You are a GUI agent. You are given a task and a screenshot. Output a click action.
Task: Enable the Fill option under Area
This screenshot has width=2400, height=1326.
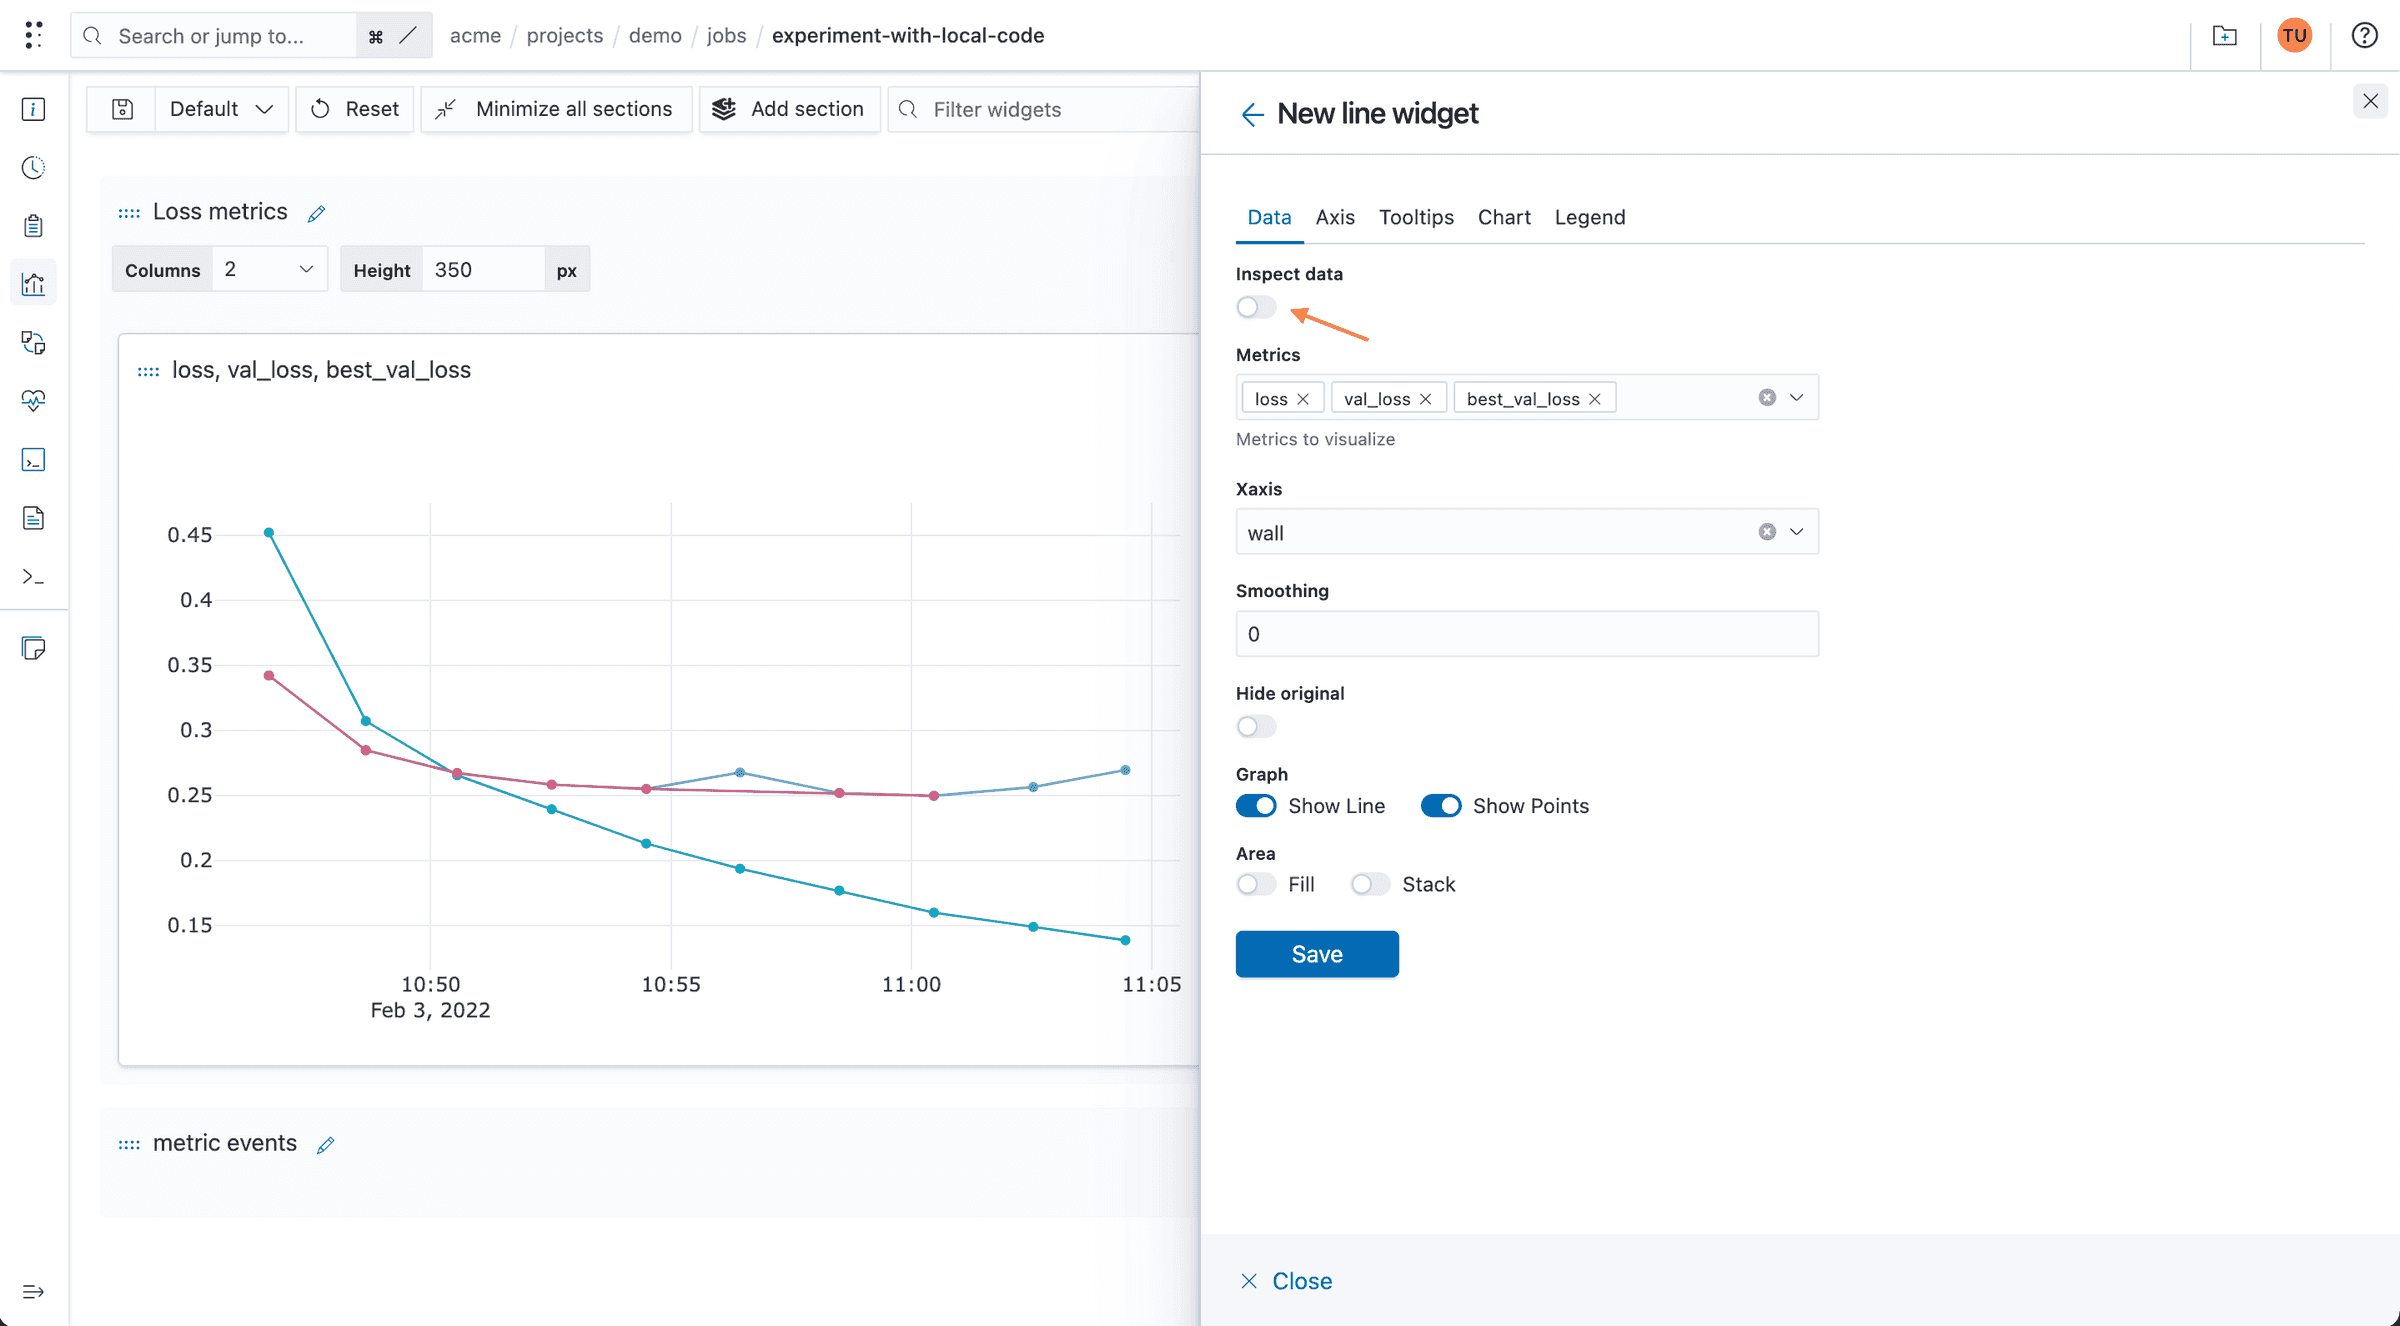(1256, 884)
